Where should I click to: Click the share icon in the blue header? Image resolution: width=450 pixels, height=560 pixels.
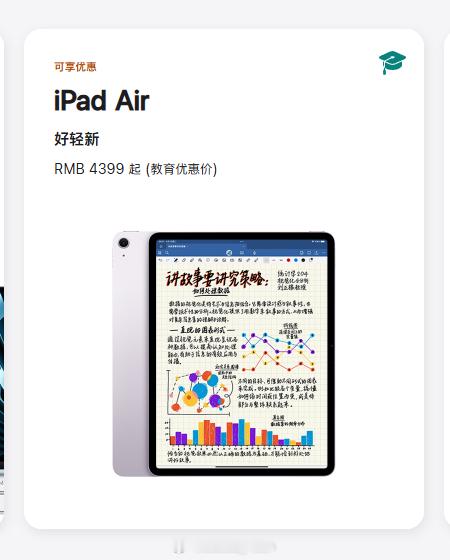pyautogui.click(x=316, y=252)
